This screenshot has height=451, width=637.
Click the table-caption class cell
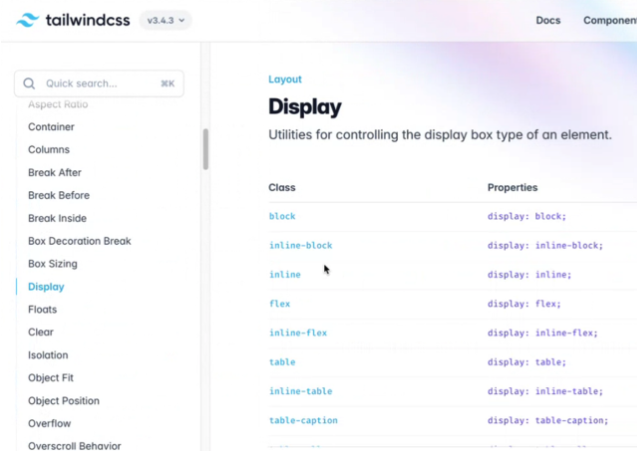(303, 421)
